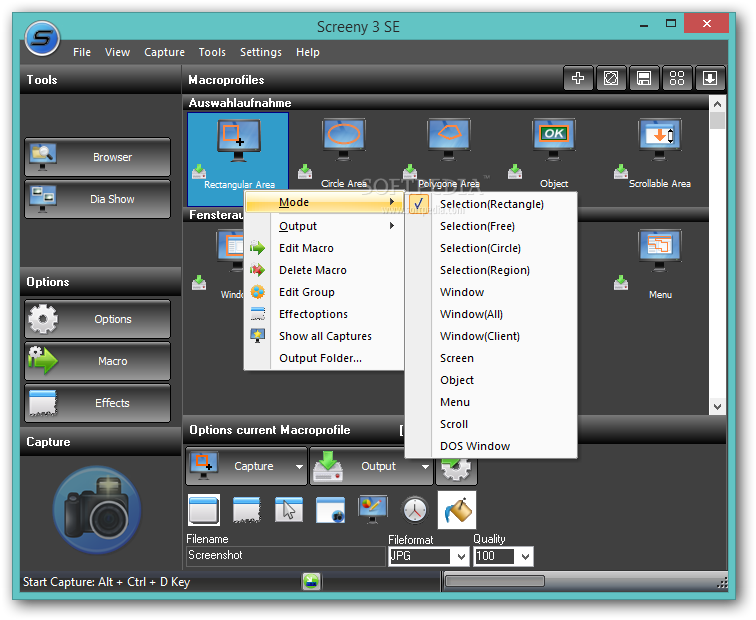Click the Screeny S logo icon
This screenshot has width=756, height=620.
(x=42, y=38)
